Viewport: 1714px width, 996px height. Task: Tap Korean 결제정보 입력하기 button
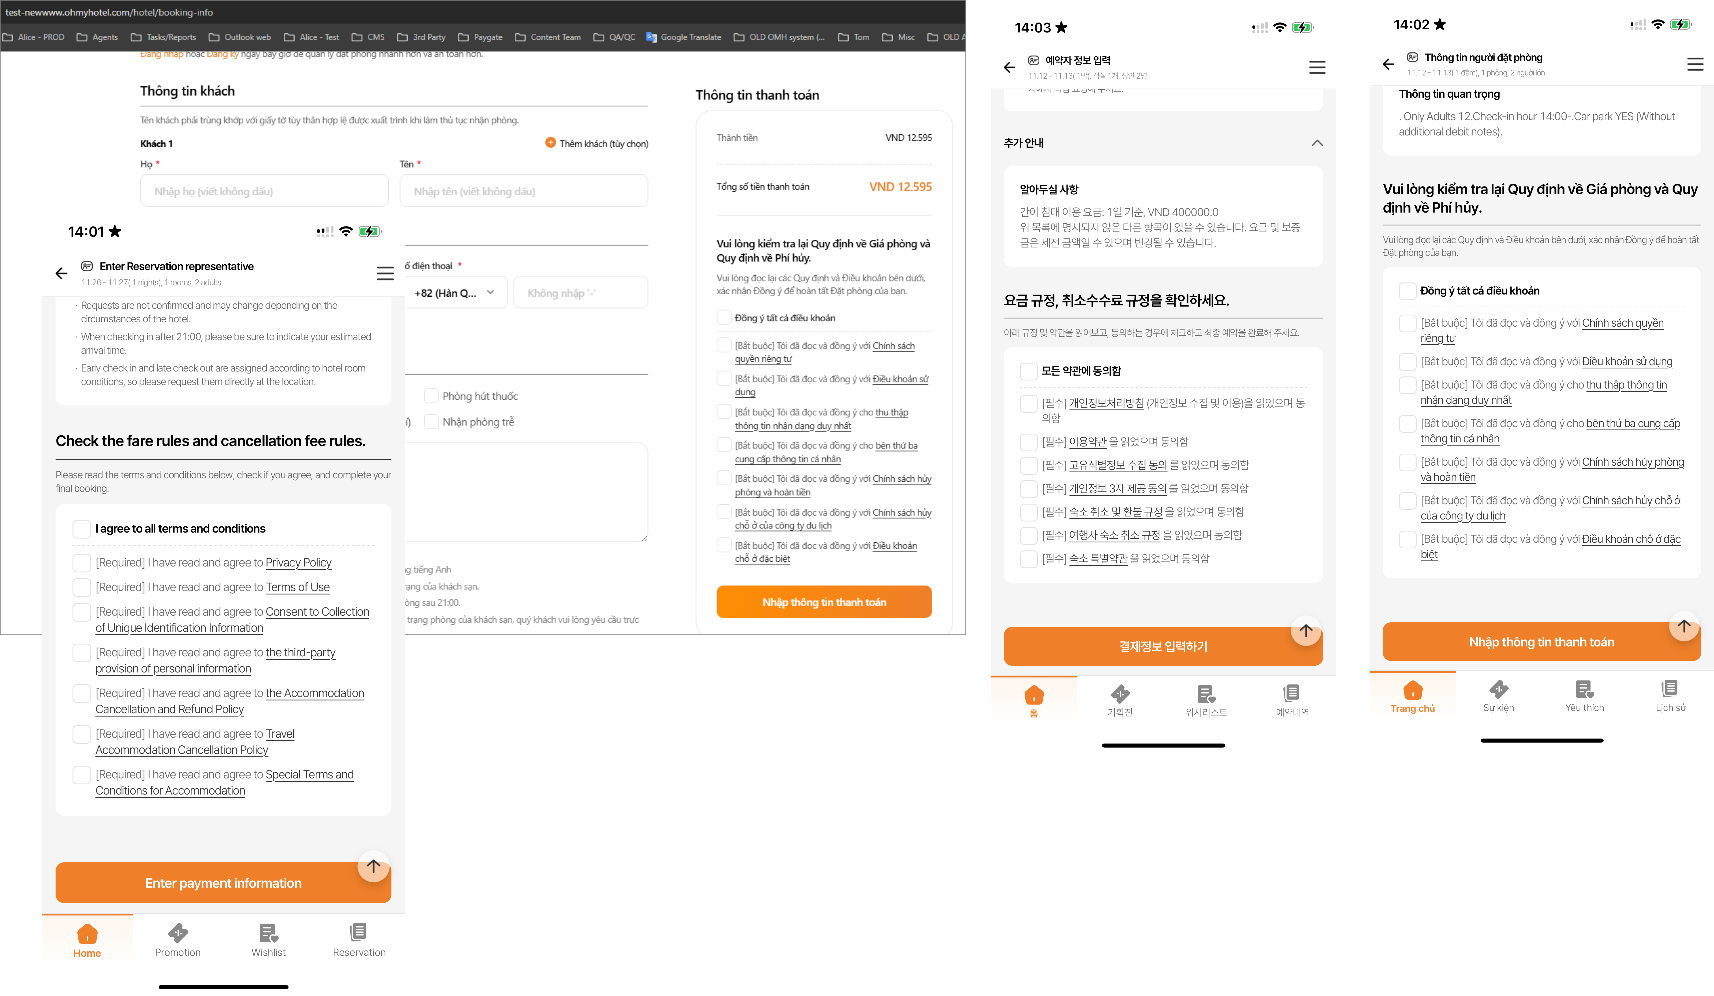pos(1163,646)
